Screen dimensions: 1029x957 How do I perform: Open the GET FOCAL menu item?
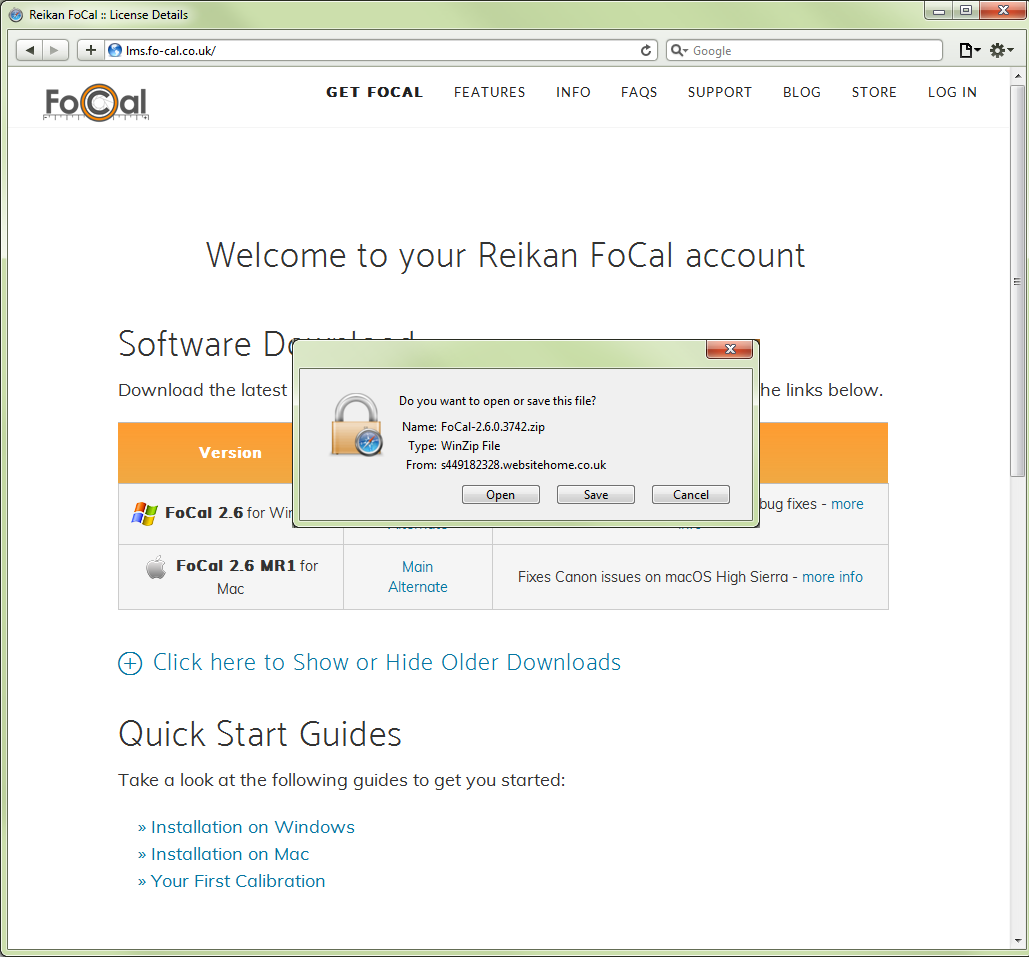(x=375, y=92)
